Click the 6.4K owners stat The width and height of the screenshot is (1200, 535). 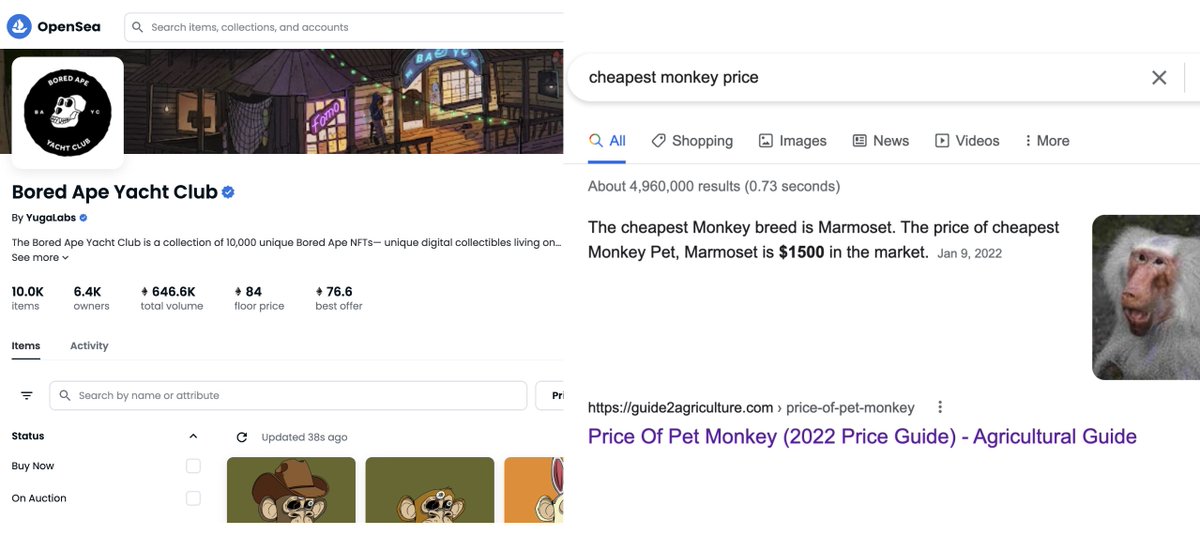91,298
